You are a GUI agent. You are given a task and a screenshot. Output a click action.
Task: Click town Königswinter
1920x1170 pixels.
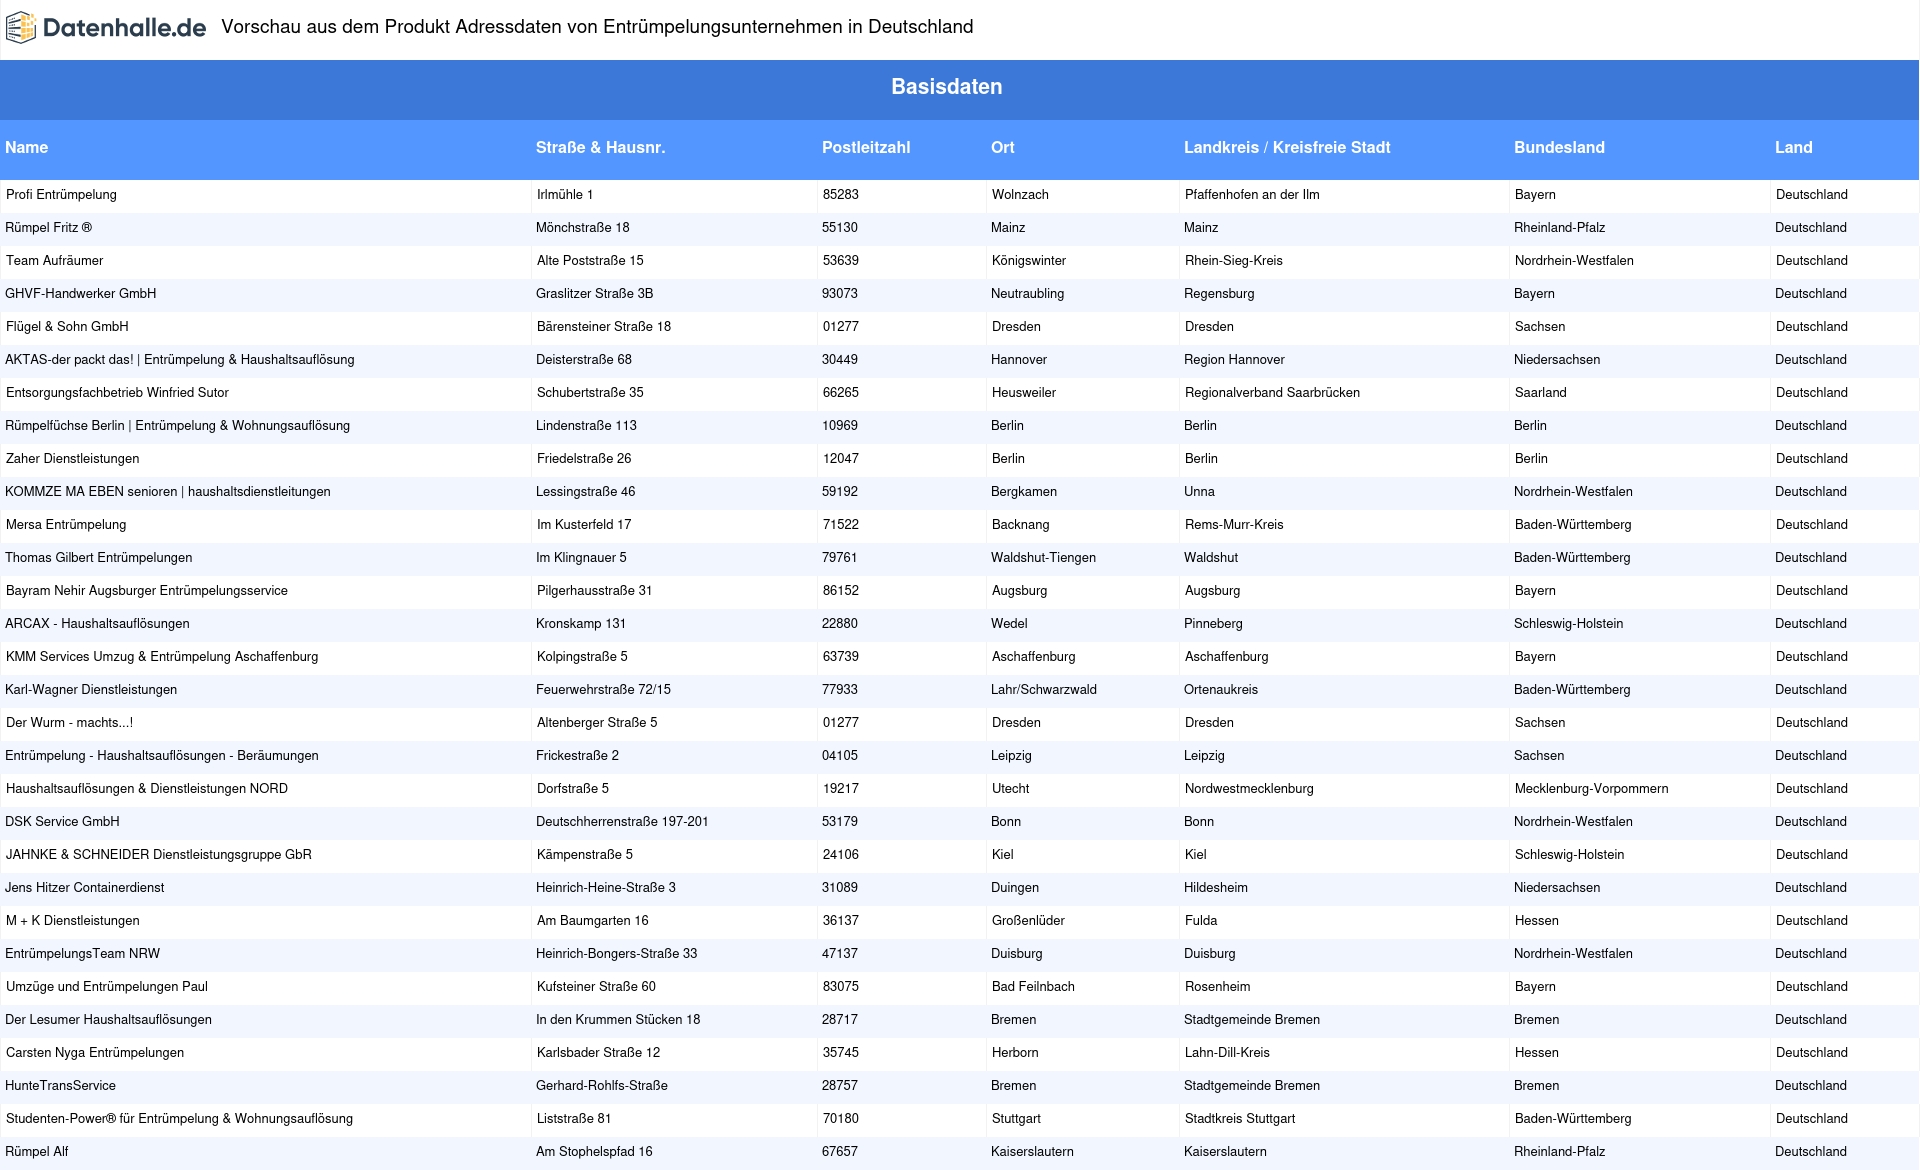[x=1029, y=261]
